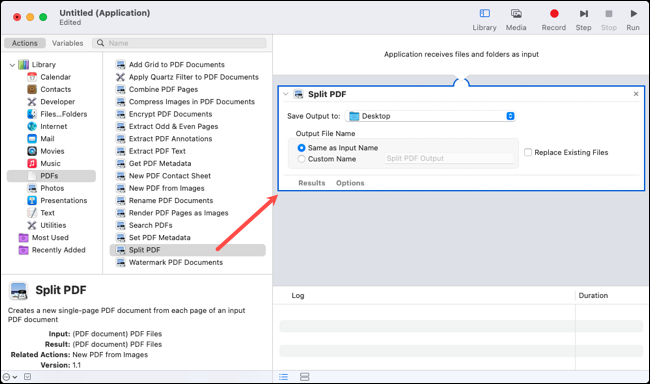The image size is (650, 384).
Task: Show Options of Split PDF action
Action: [350, 183]
